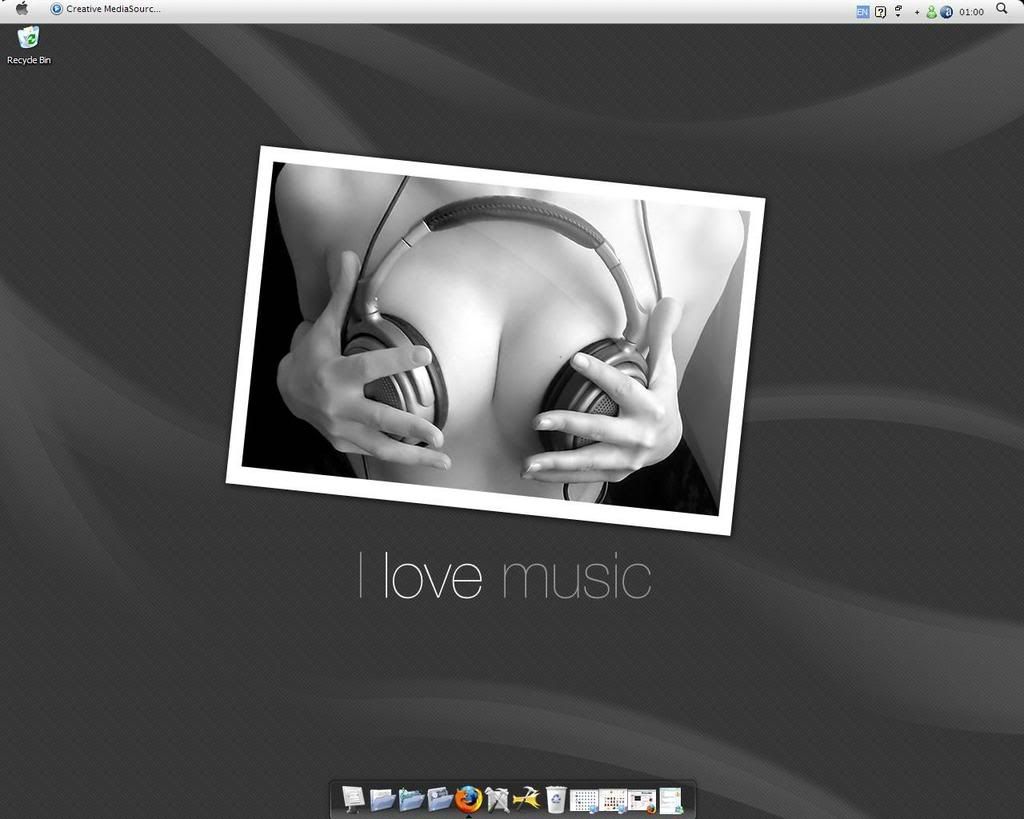The width and height of the screenshot is (1024, 819).
Task: Open the magnifying glass search
Action: click(x=1002, y=9)
